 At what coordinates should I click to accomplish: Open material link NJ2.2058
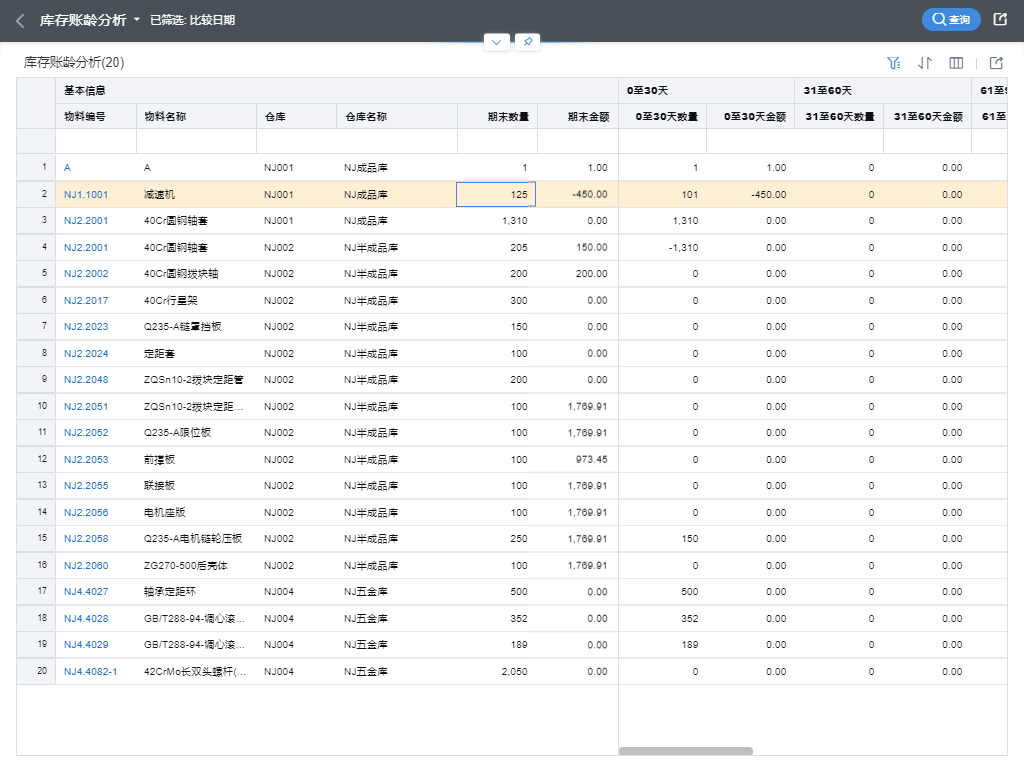(86, 538)
